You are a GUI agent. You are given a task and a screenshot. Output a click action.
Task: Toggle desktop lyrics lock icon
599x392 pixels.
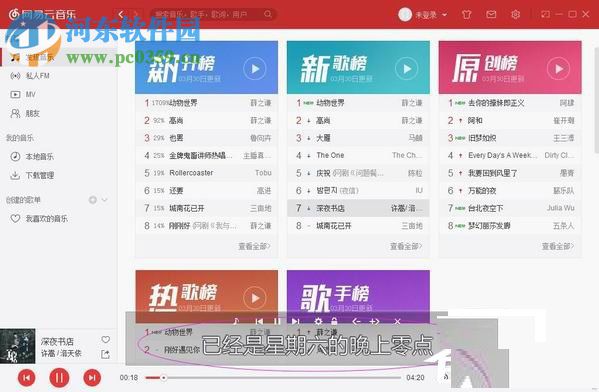pos(335,322)
